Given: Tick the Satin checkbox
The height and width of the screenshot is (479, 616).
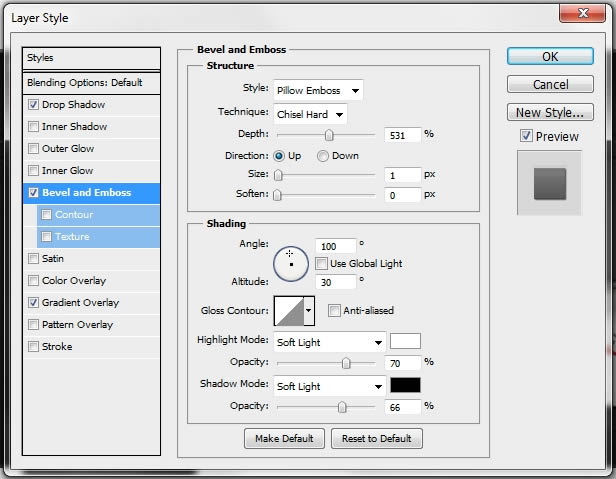Looking at the screenshot, I should (33, 259).
